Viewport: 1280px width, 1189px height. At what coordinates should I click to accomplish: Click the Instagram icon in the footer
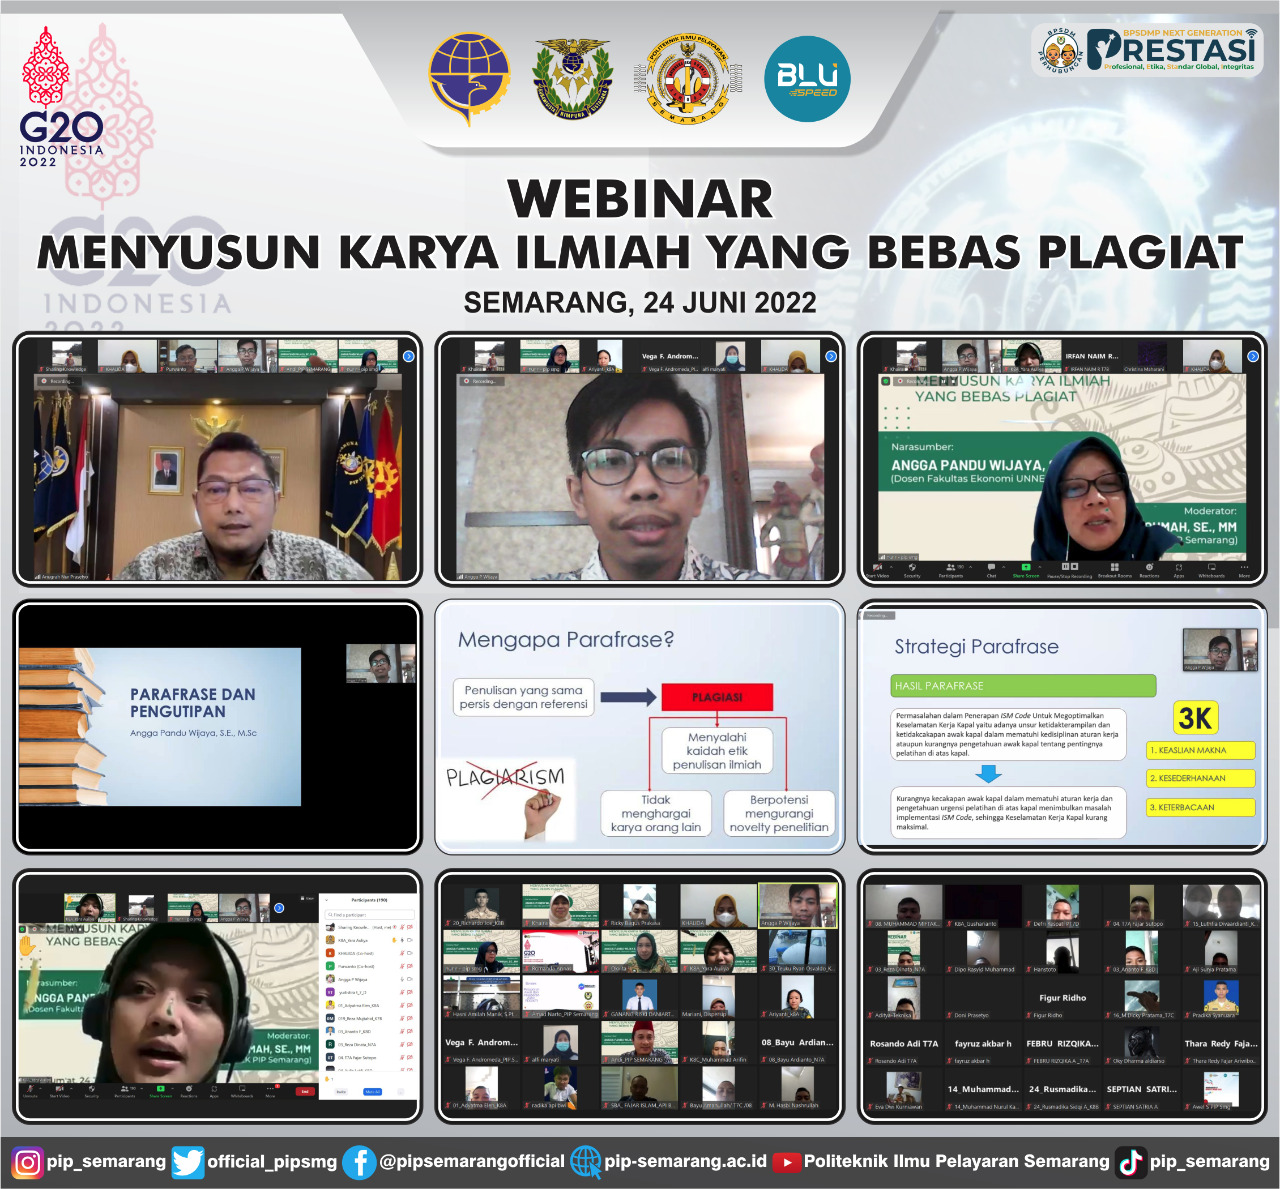click(27, 1162)
